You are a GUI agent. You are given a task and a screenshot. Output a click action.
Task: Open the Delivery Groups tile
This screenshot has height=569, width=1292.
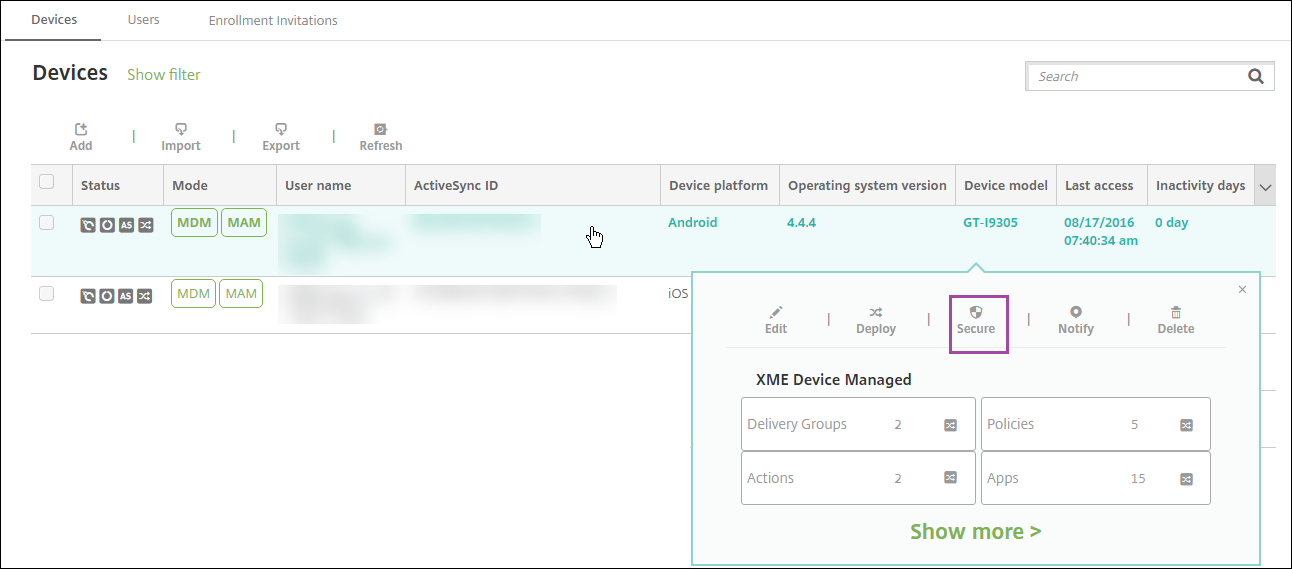857,424
